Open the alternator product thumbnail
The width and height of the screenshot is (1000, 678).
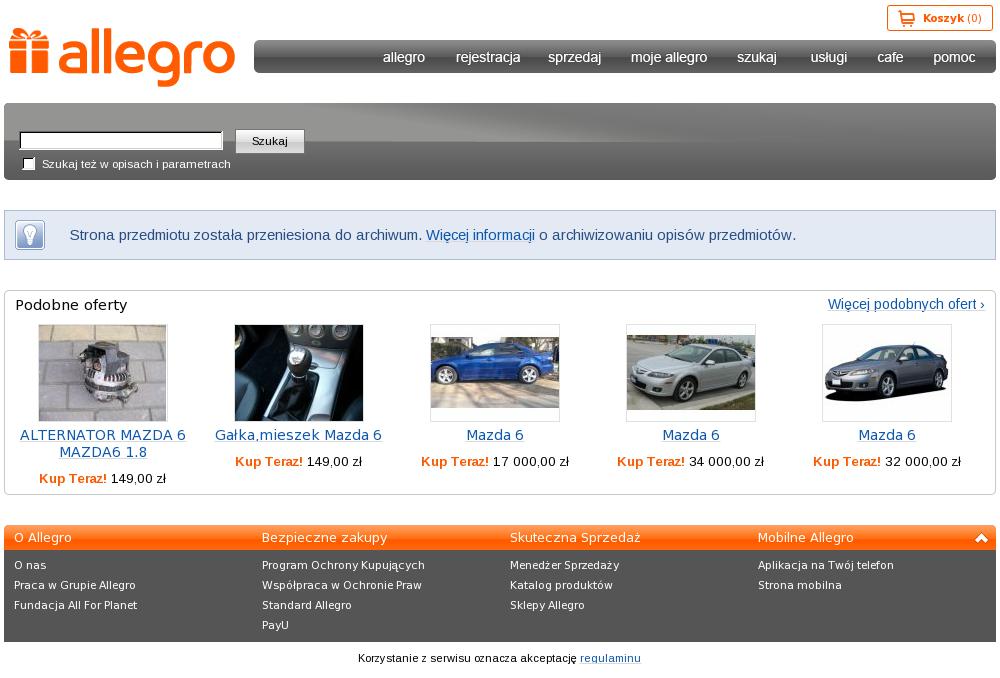[103, 372]
